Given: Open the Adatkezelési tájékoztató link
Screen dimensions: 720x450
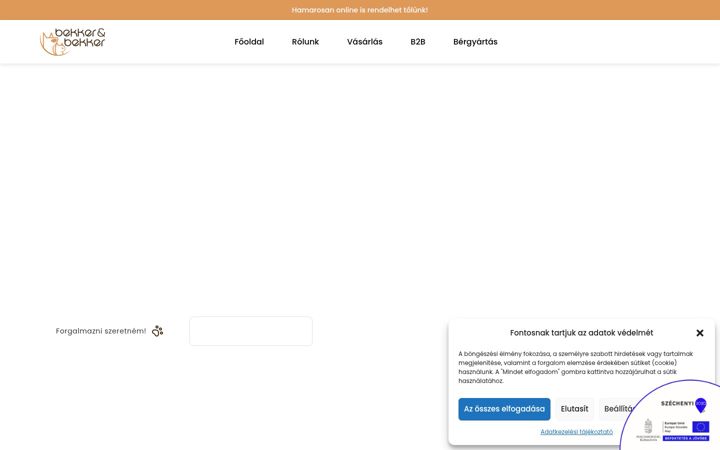Looking at the screenshot, I should pos(576,432).
